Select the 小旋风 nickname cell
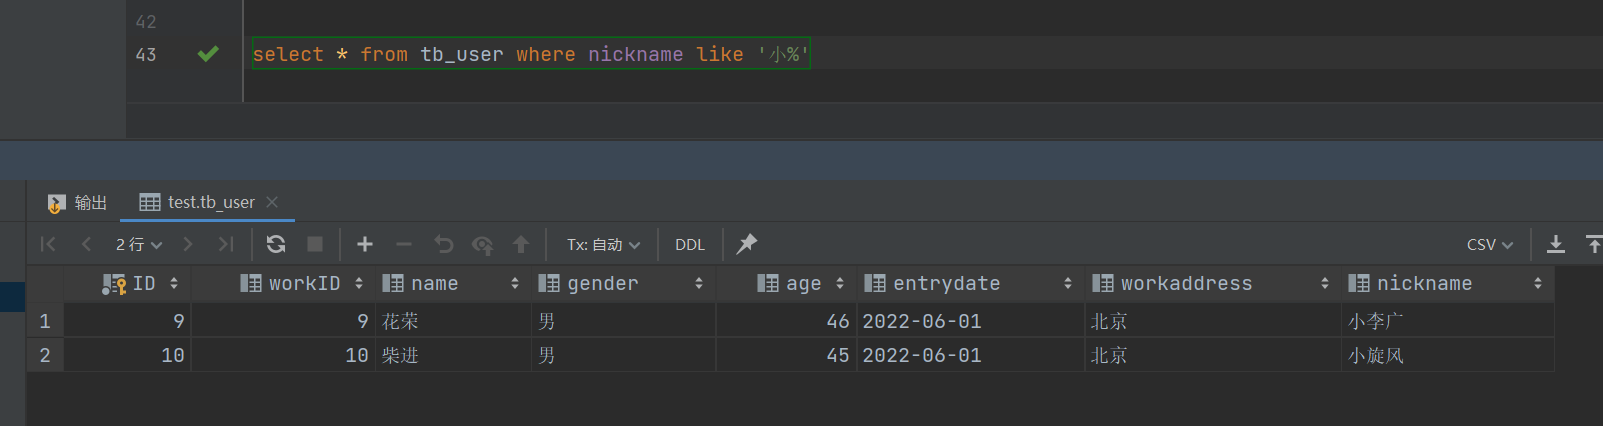 click(x=1376, y=356)
